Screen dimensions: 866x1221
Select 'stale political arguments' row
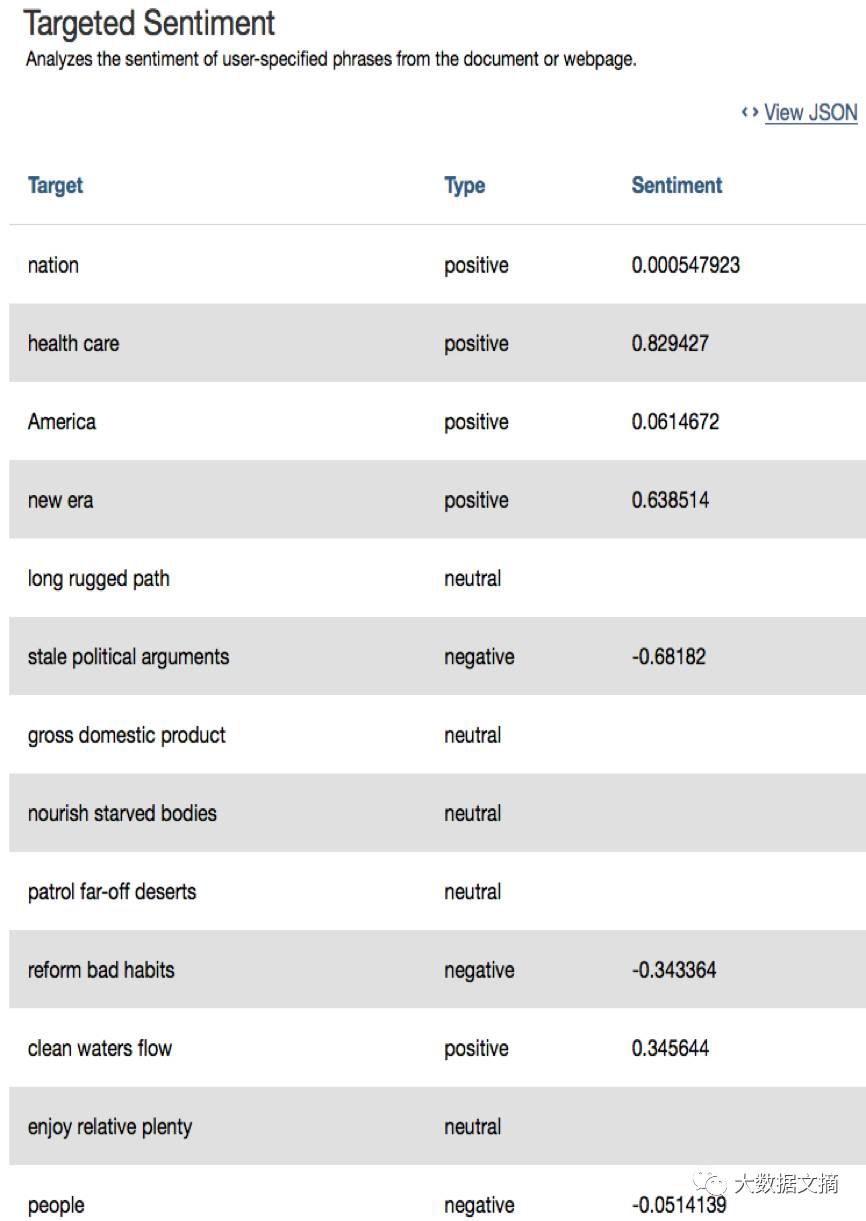[437, 657]
